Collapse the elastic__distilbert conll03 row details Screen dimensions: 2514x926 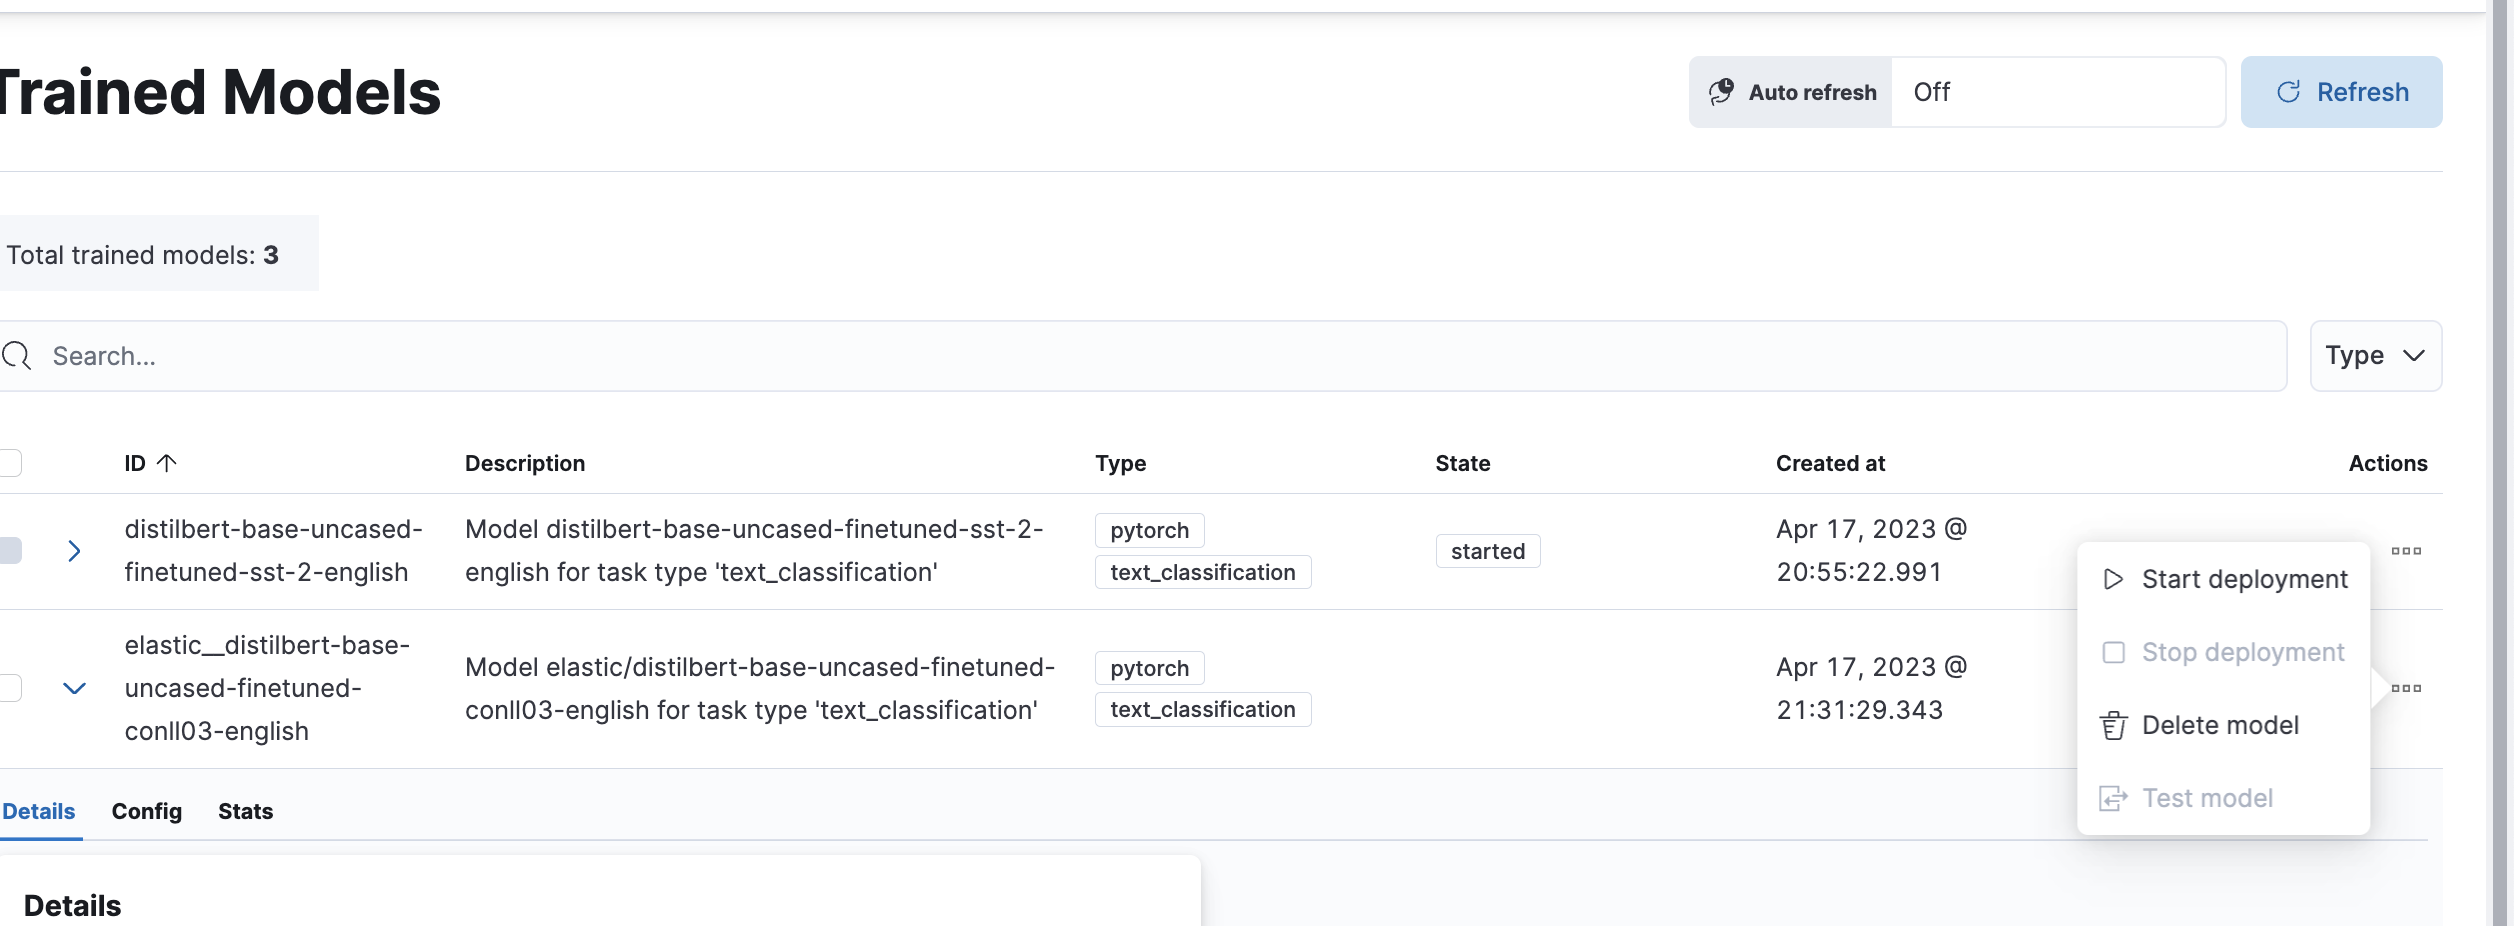[74, 688]
